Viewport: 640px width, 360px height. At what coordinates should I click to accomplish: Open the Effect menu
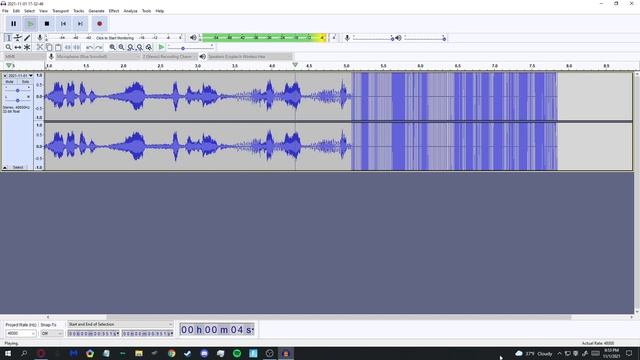[114, 11]
